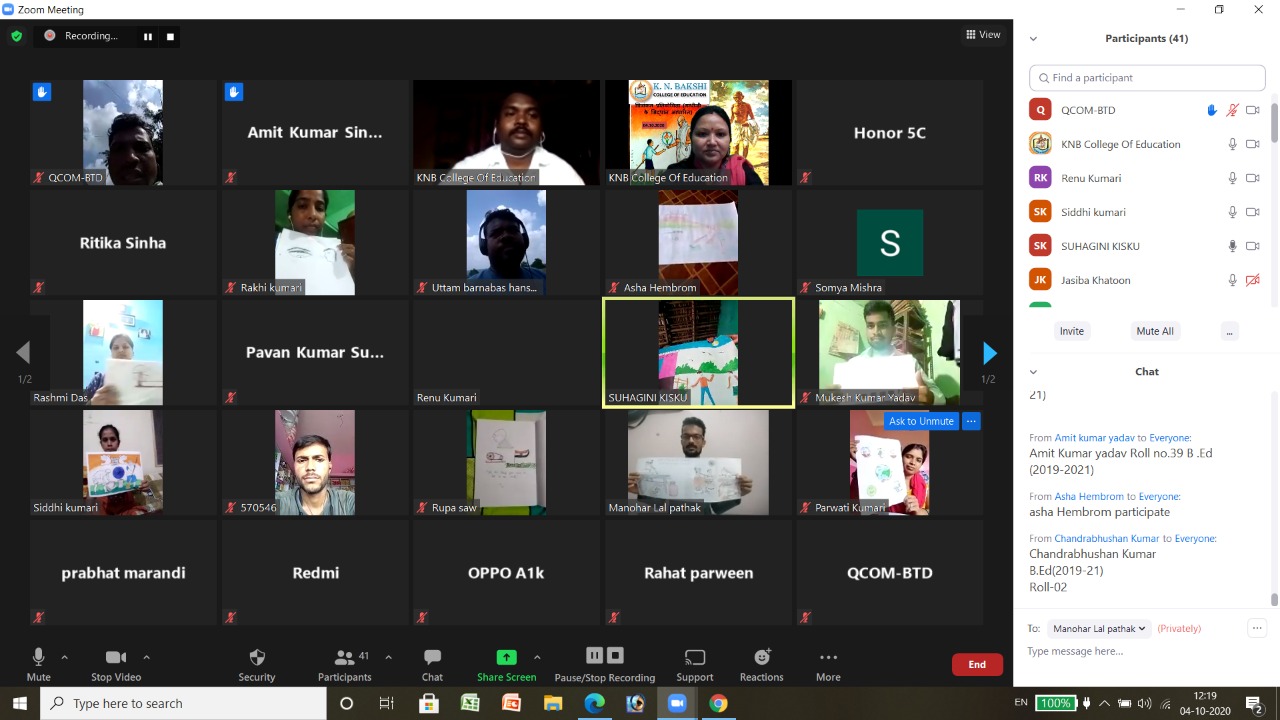This screenshot has height=720, width=1280.
Task: Toggle Stop Video camera button
Action: pos(116,658)
